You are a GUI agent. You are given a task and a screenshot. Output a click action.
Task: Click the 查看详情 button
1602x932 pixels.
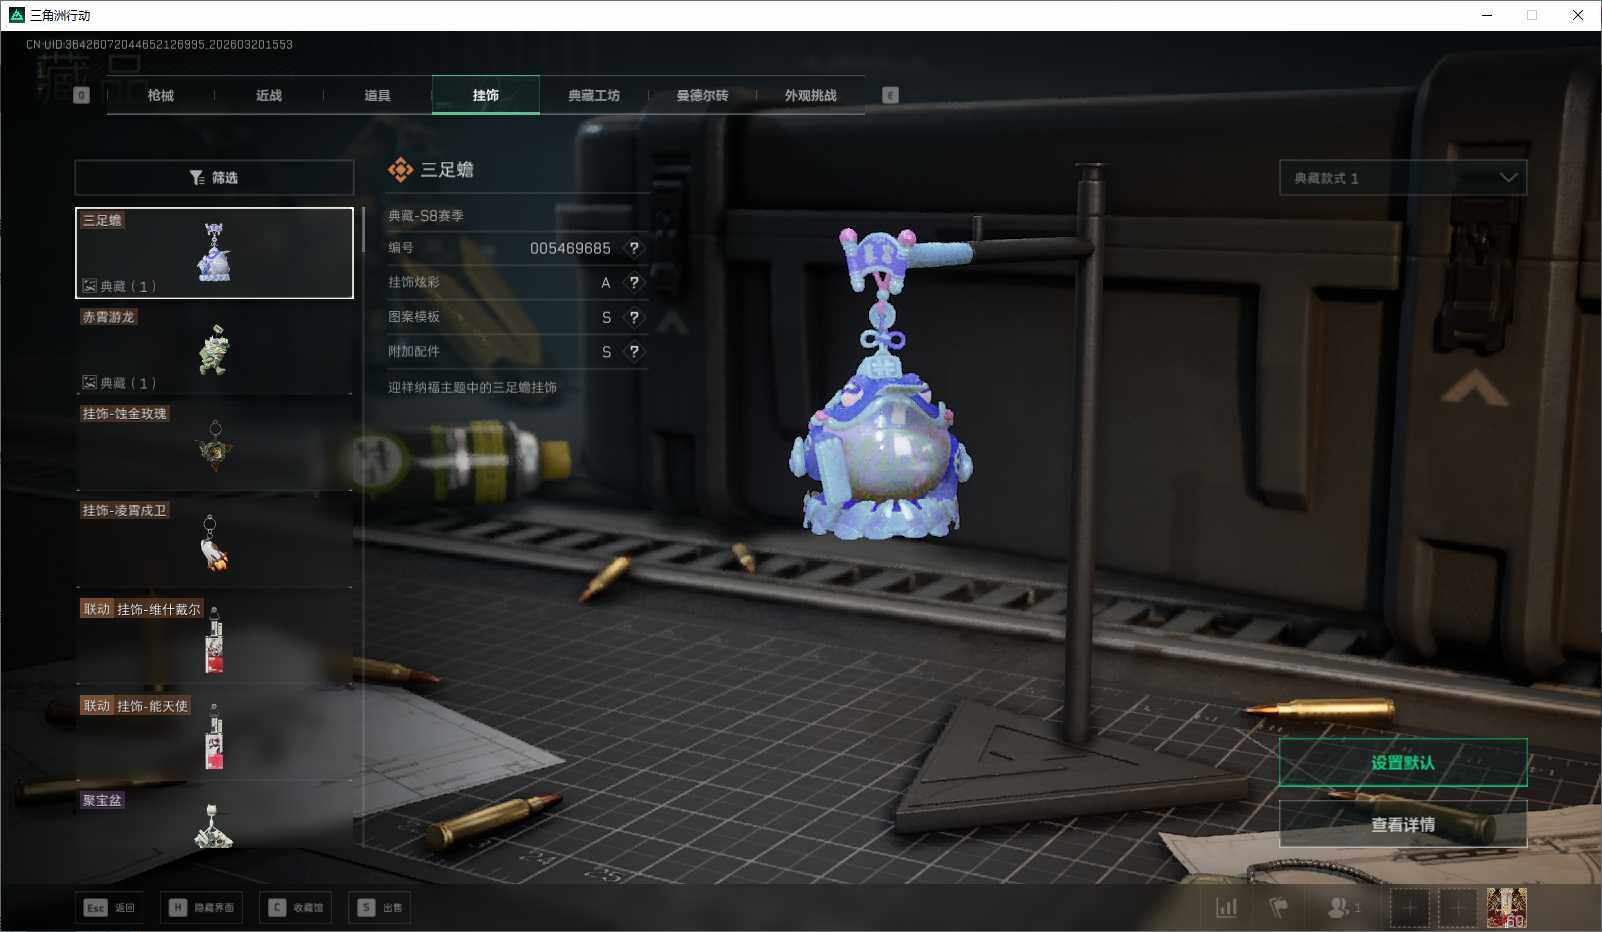(1403, 825)
